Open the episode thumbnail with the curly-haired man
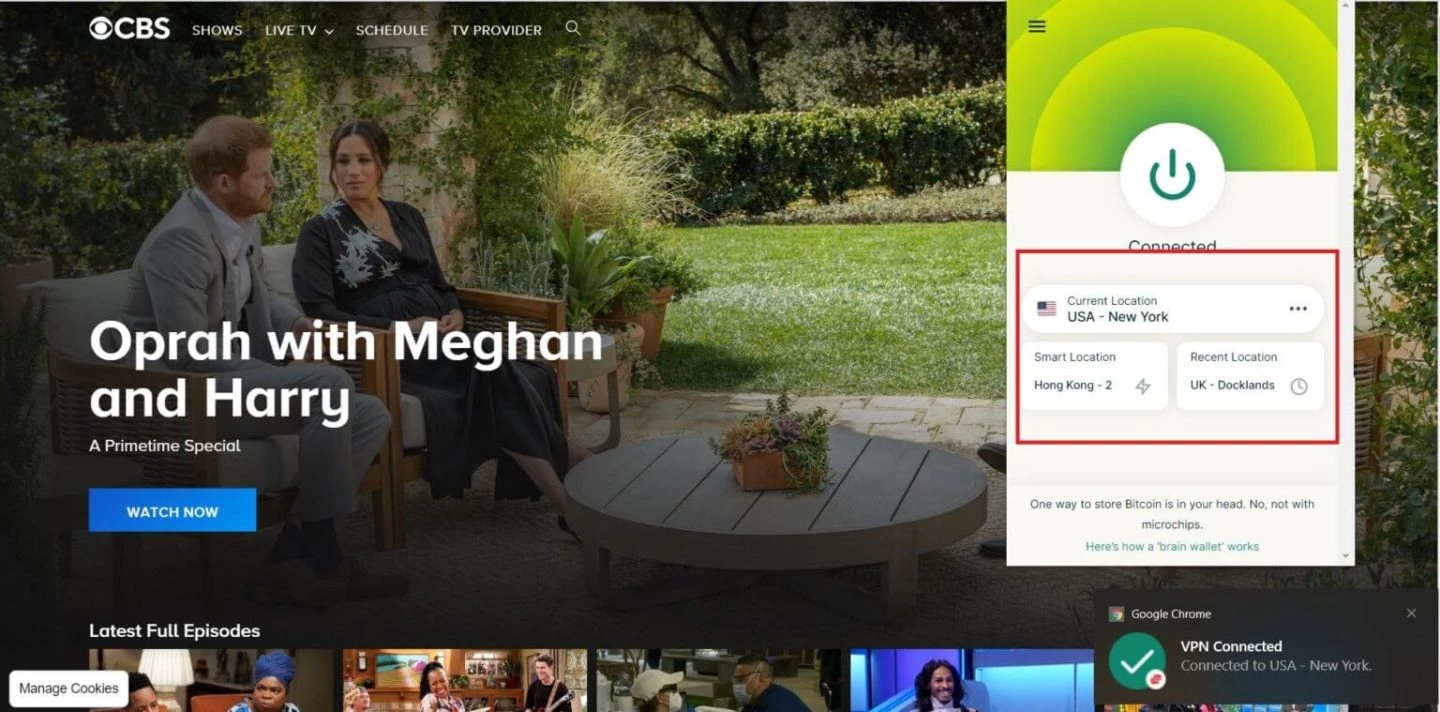 pos(972,681)
